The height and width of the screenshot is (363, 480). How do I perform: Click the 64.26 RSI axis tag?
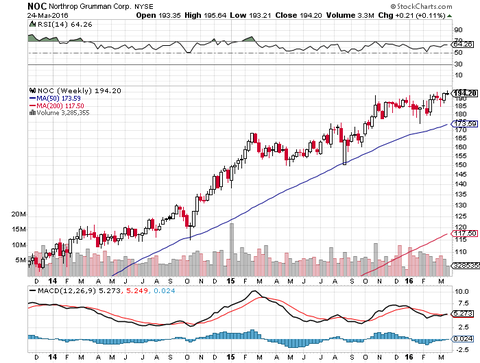463,44
